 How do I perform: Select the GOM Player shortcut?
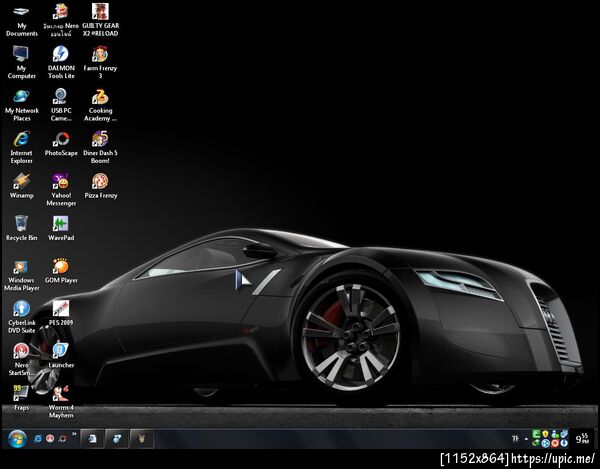[61, 271]
